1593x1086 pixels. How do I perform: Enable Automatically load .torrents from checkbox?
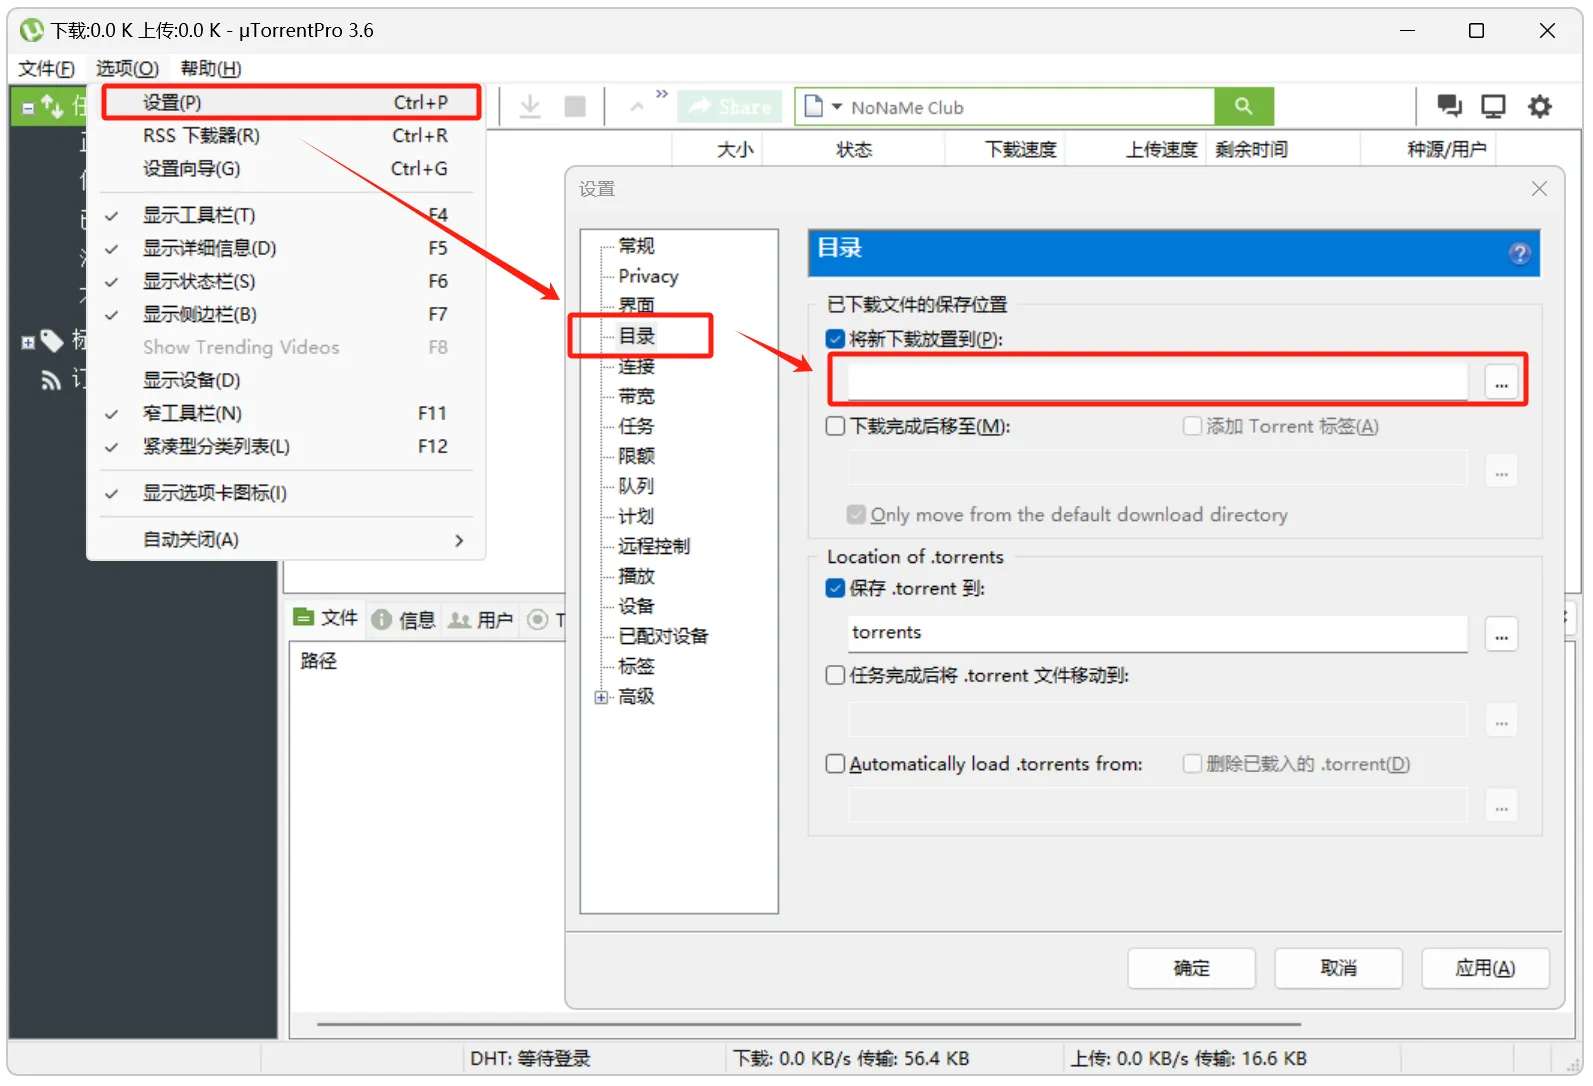tap(836, 764)
